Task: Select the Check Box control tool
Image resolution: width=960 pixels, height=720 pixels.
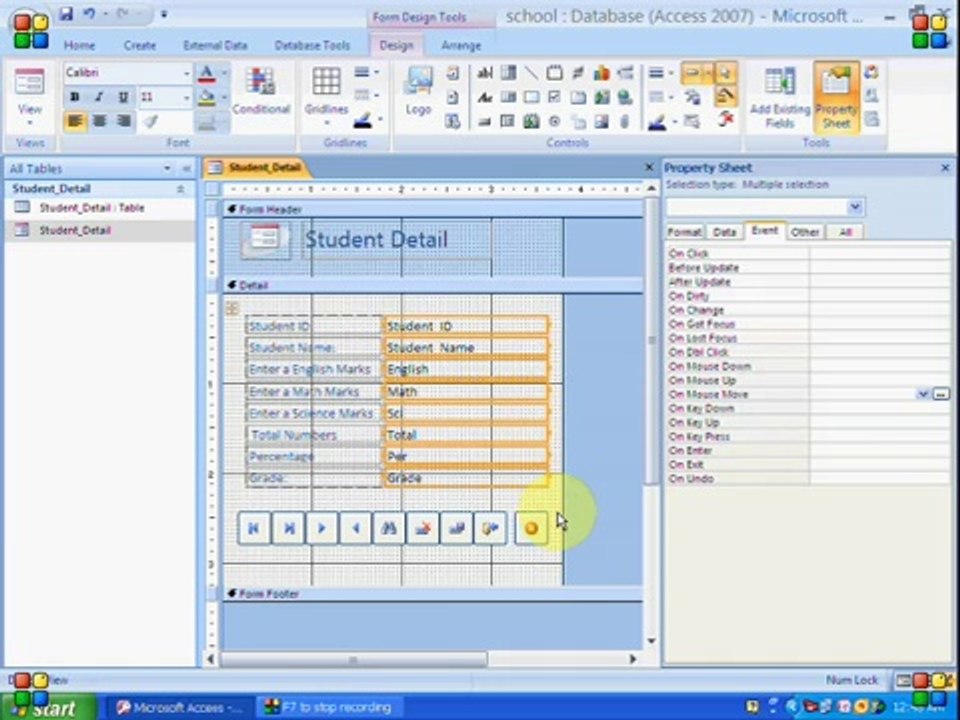Action: tap(555, 97)
